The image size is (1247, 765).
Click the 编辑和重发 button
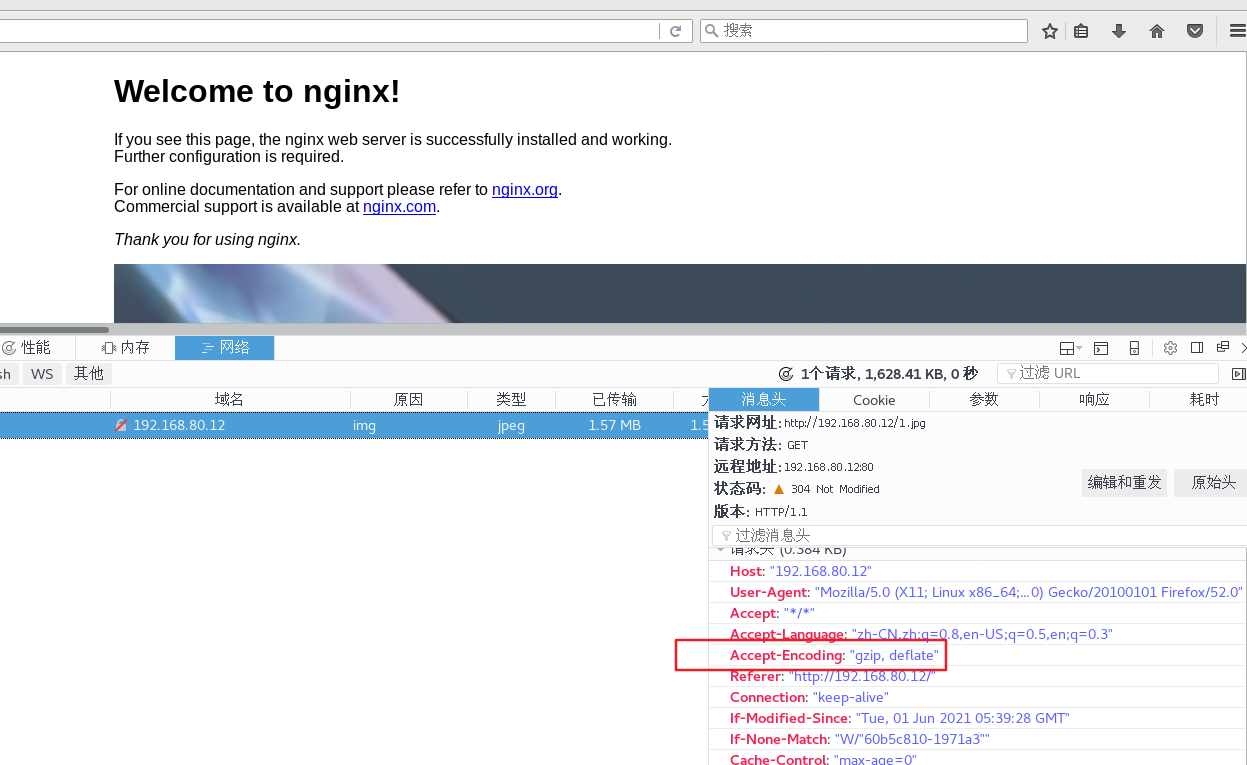(x=1125, y=483)
